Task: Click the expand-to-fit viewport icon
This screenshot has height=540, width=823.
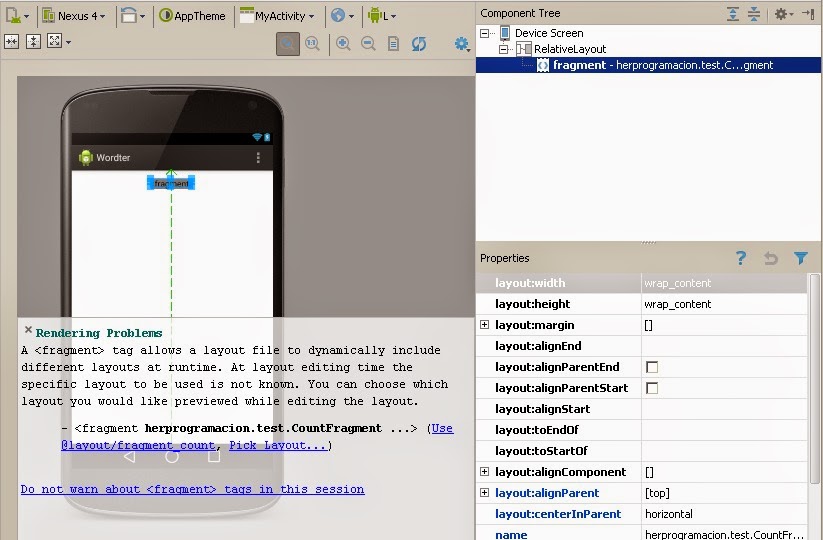Action: coord(55,41)
